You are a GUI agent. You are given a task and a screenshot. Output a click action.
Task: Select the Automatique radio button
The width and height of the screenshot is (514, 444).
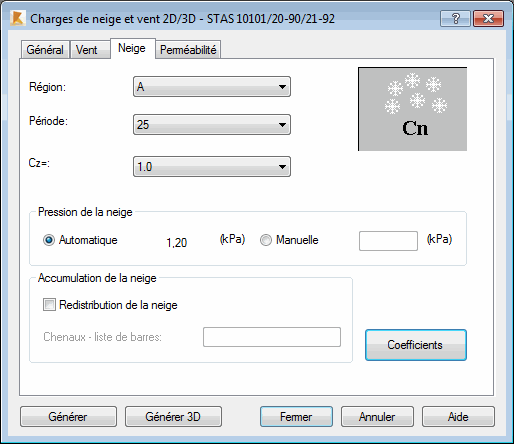pyautogui.click(x=49, y=240)
